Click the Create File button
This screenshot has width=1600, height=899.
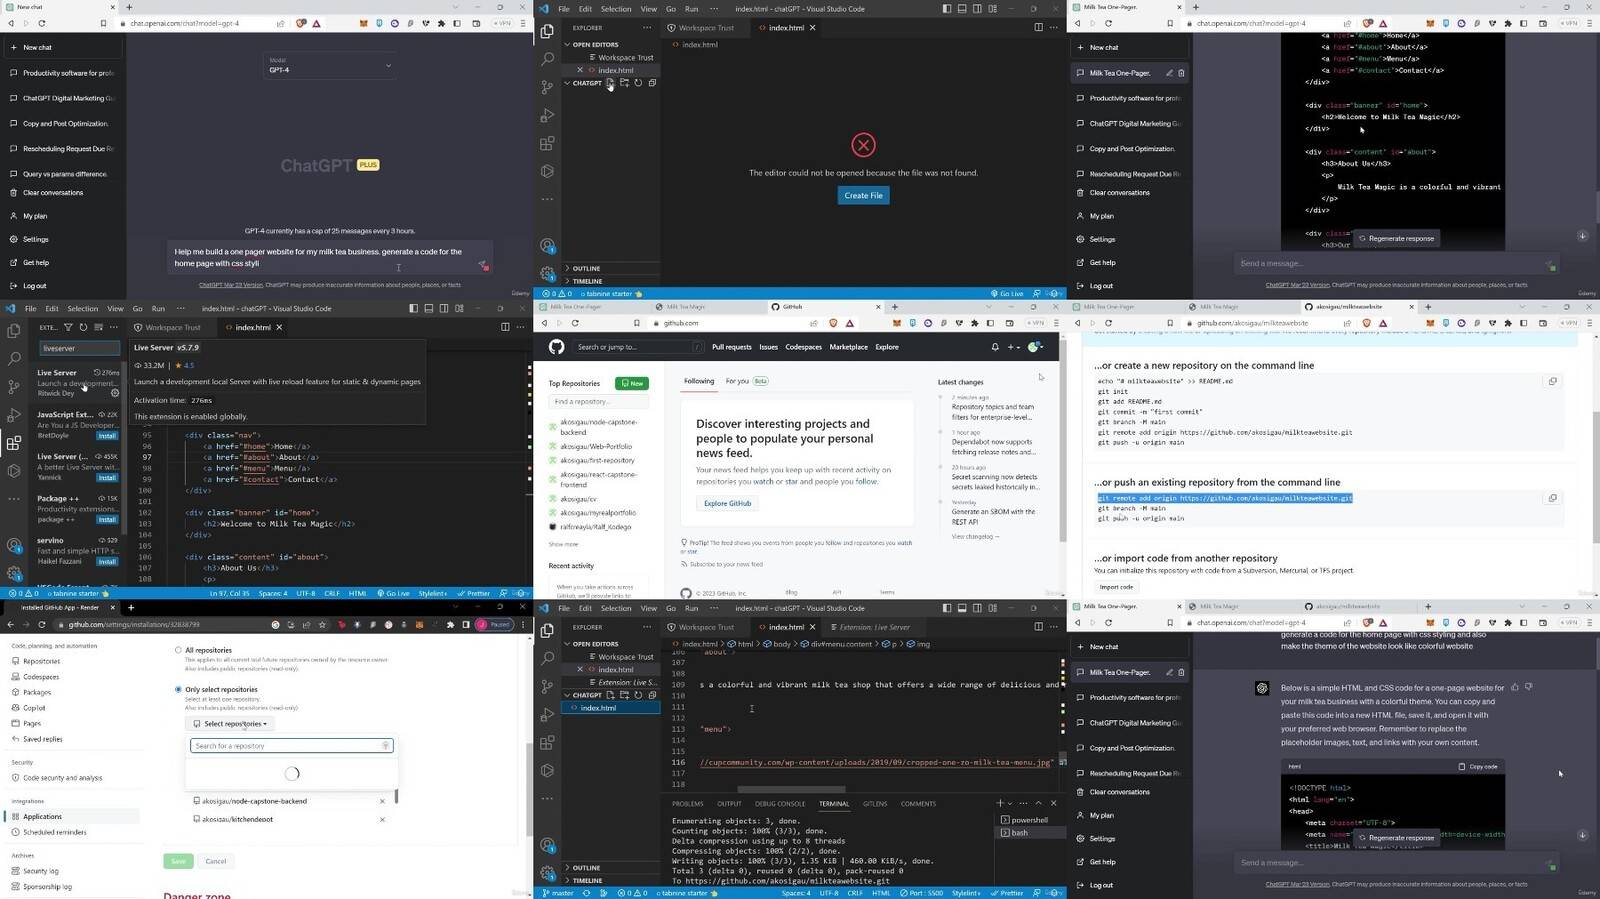click(863, 195)
